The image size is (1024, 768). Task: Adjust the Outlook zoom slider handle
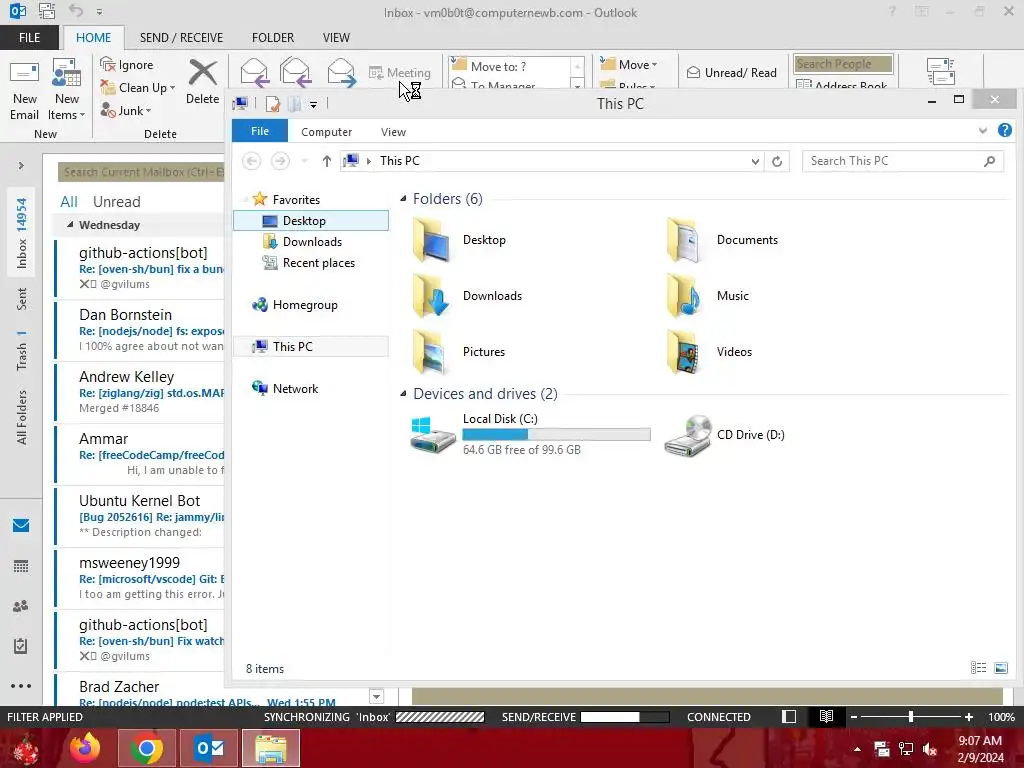tap(911, 717)
